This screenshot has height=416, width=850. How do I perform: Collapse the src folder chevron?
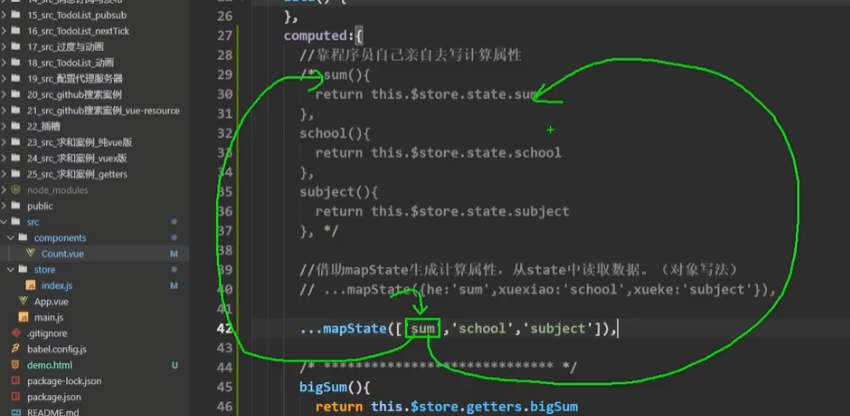pyautogui.click(x=3, y=222)
